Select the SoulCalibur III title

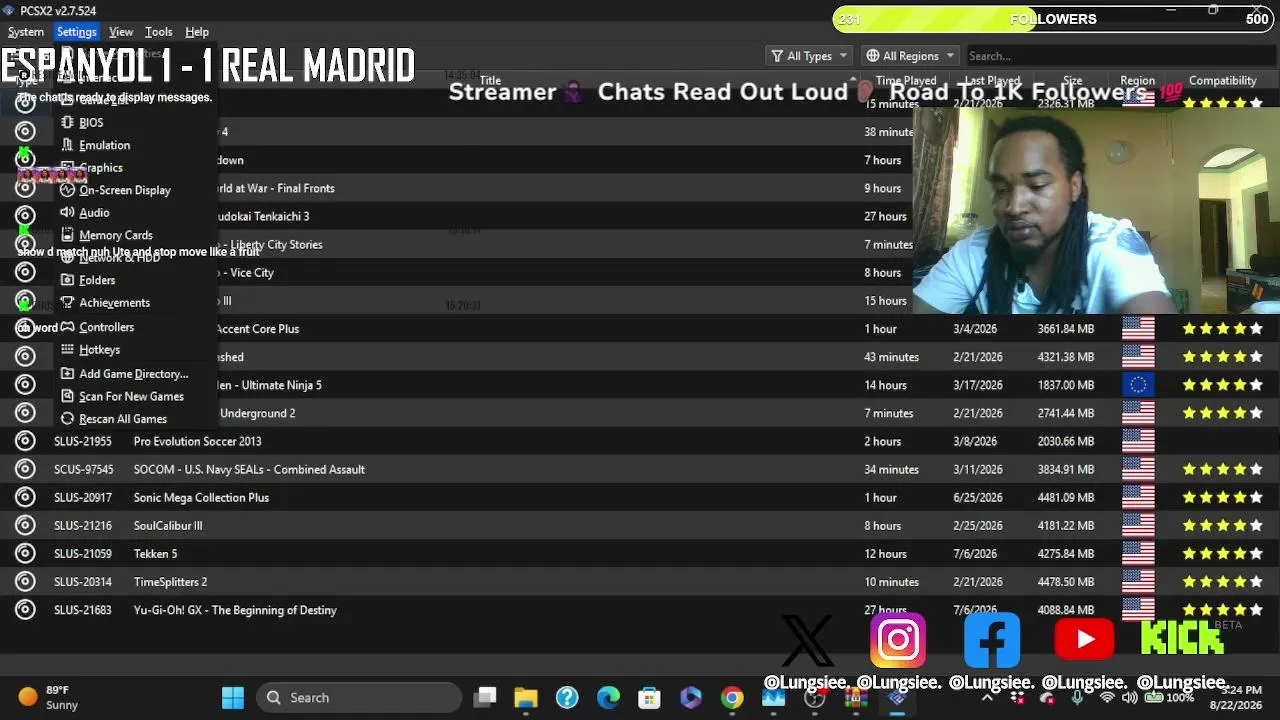coord(168,526)
